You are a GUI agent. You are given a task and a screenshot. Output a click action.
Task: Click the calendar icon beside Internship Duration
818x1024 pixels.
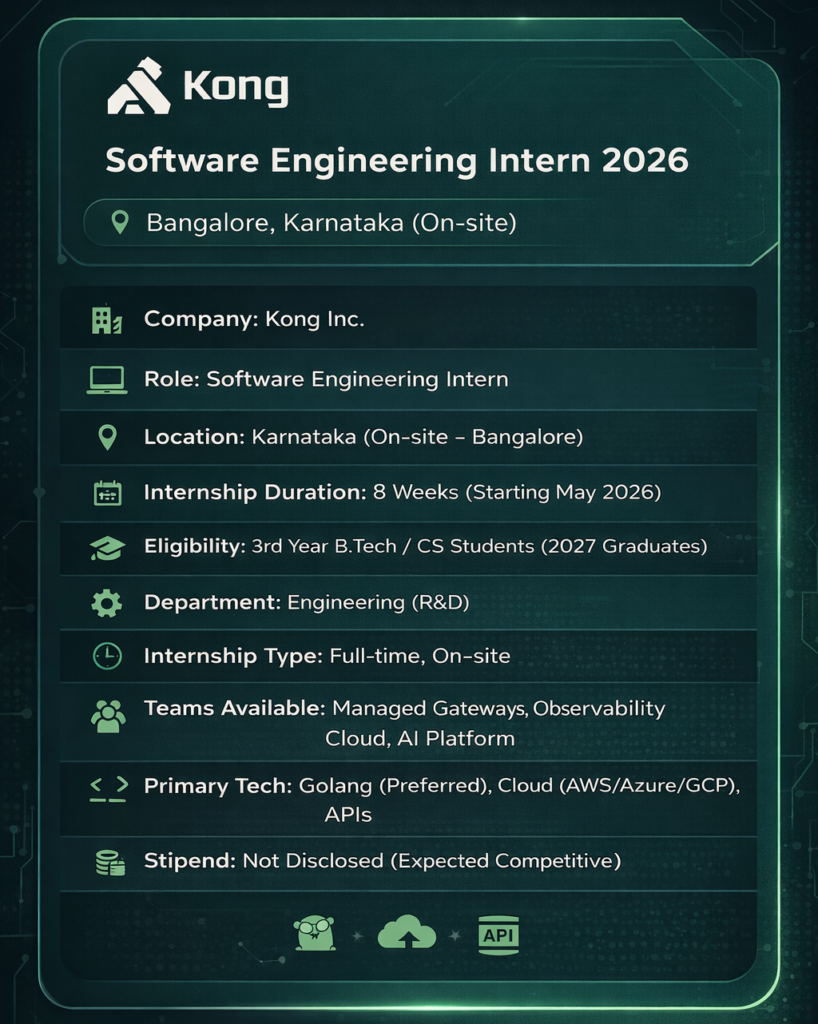107,493
